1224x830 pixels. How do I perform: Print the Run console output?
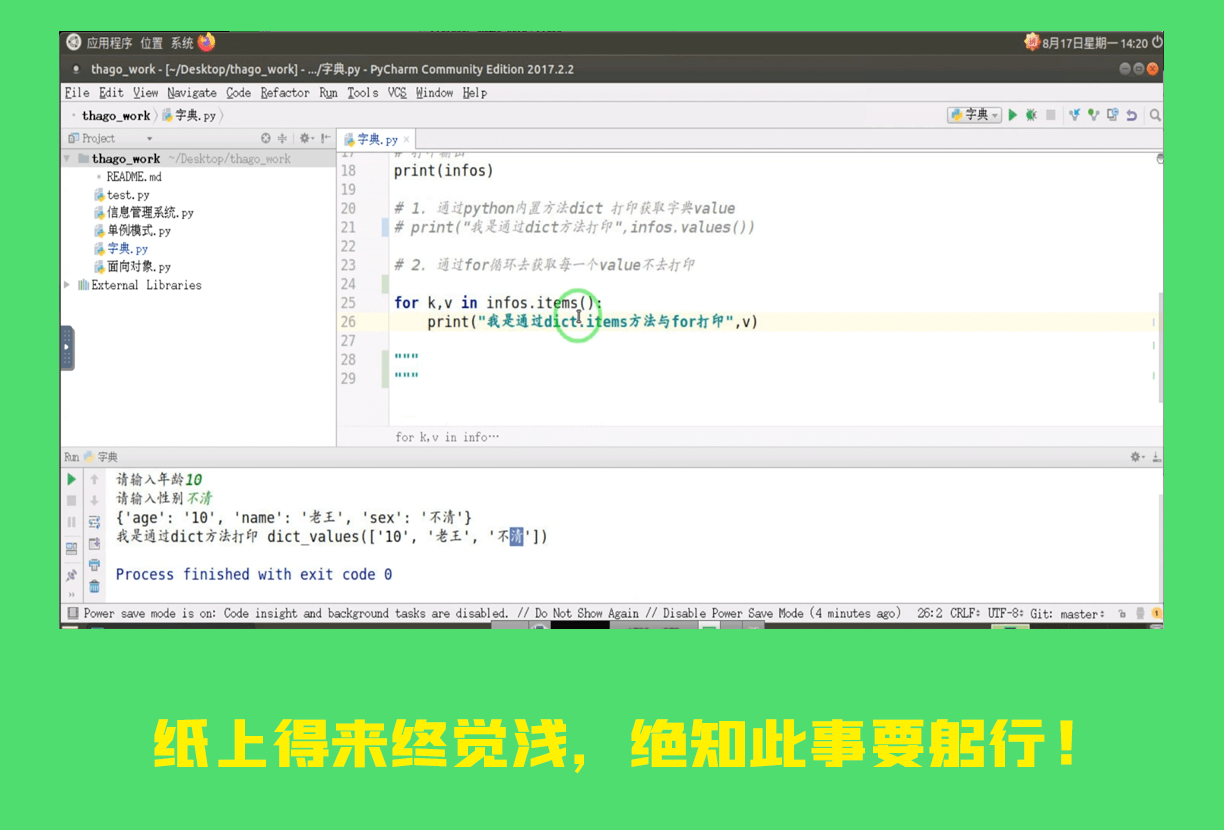pos(94,565)
